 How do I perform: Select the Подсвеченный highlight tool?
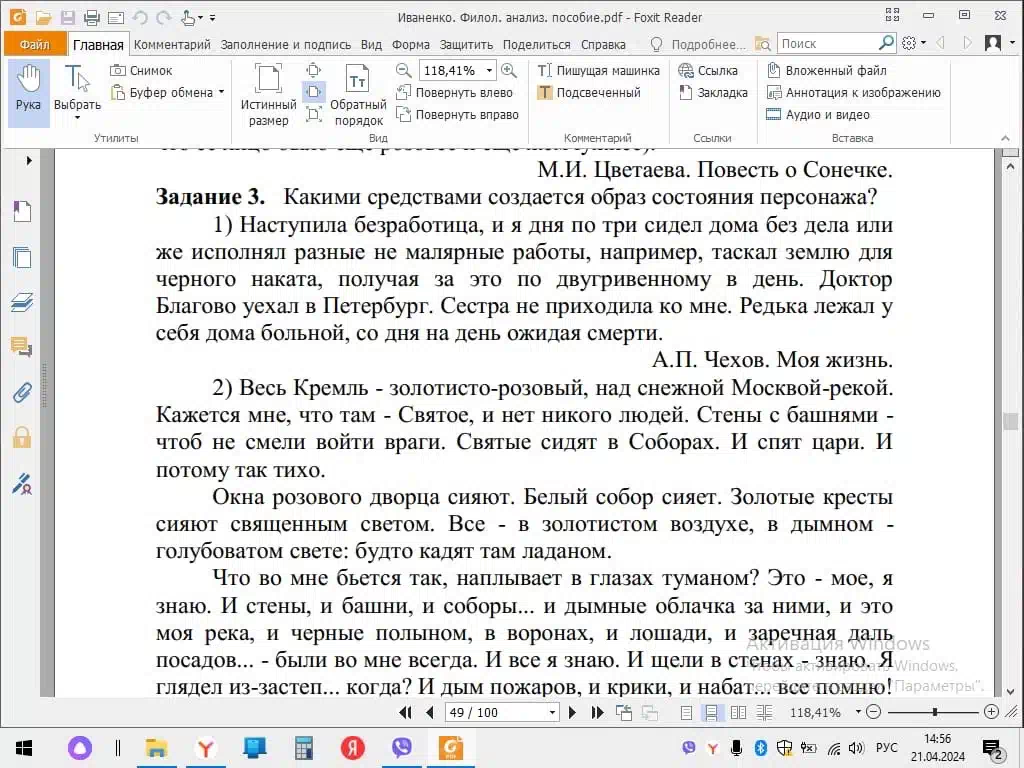coord(589,93)
